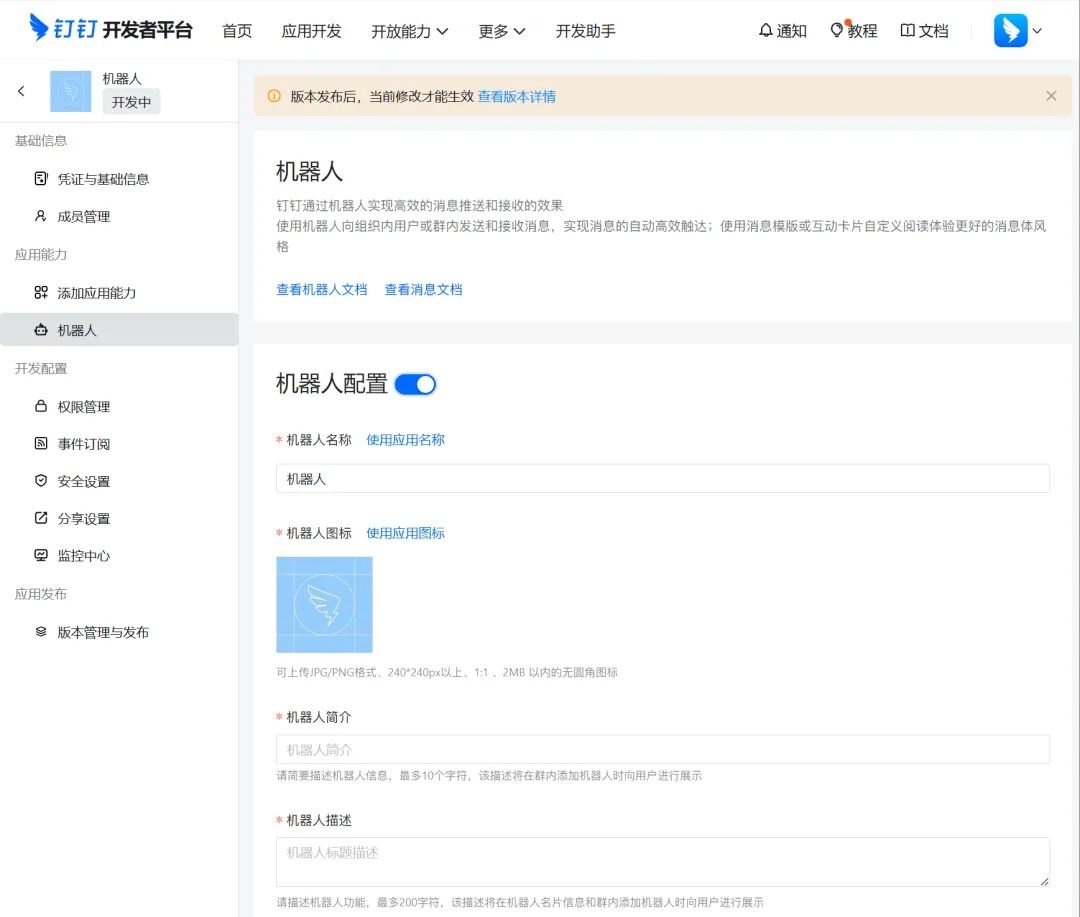Viewport: 1080px width, 917px height.
Task: Expand the 更多 dropdown menu
Action: coord(501,31)
